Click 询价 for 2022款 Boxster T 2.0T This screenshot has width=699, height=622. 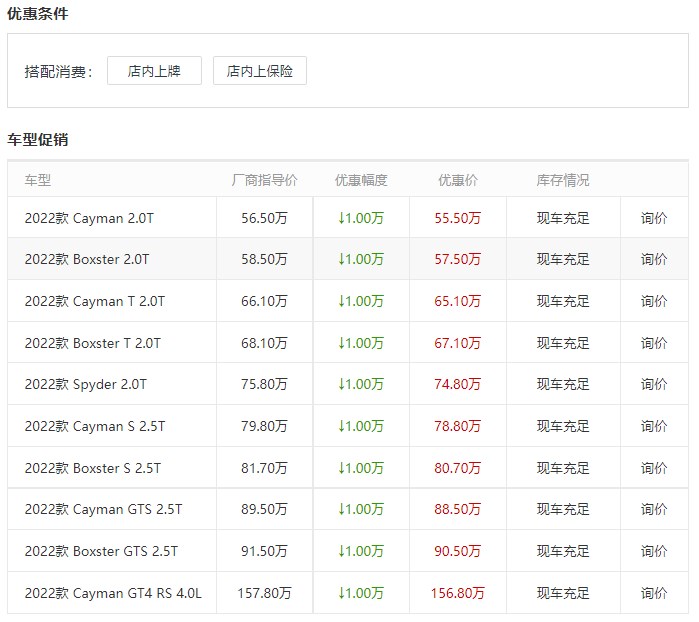[654, 343]
